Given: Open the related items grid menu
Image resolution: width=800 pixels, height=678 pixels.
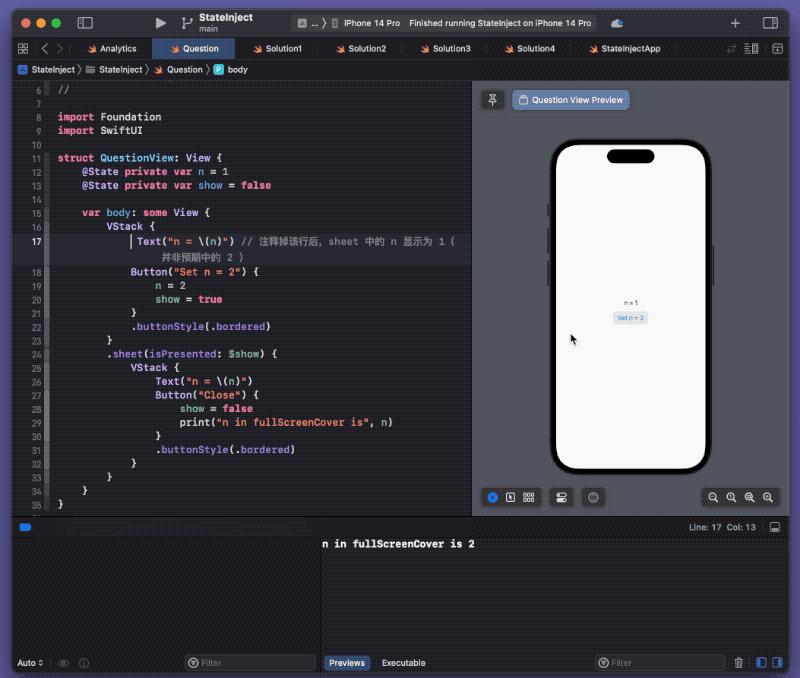Looking at the screenshot, I should pos(23,48).
